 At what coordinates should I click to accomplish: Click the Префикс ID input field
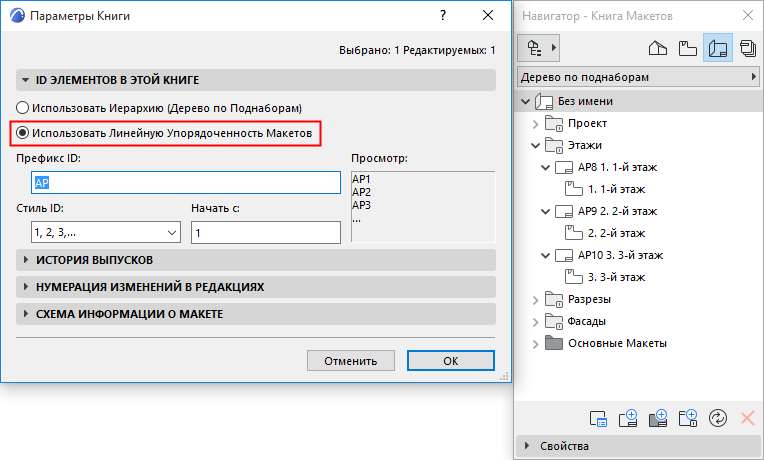(186, 182)
